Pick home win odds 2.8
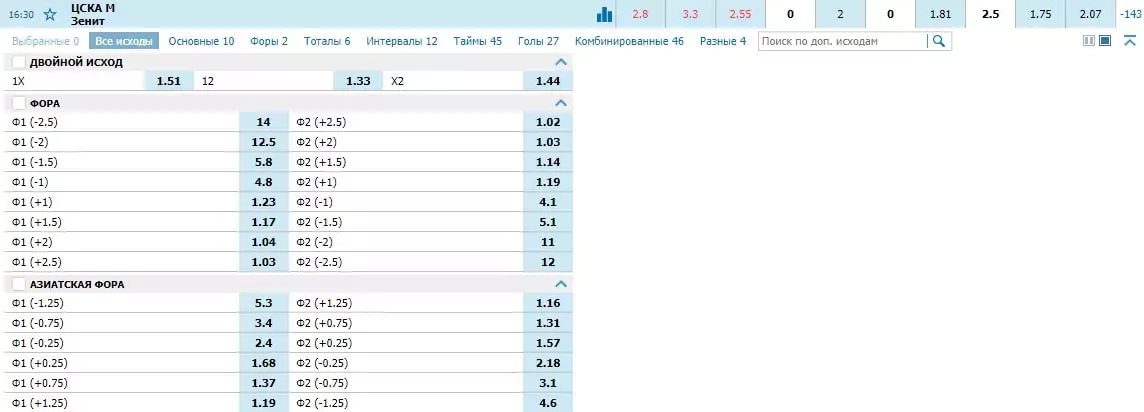This screenshot has width=1144, height=412. (x=641, y=14)
